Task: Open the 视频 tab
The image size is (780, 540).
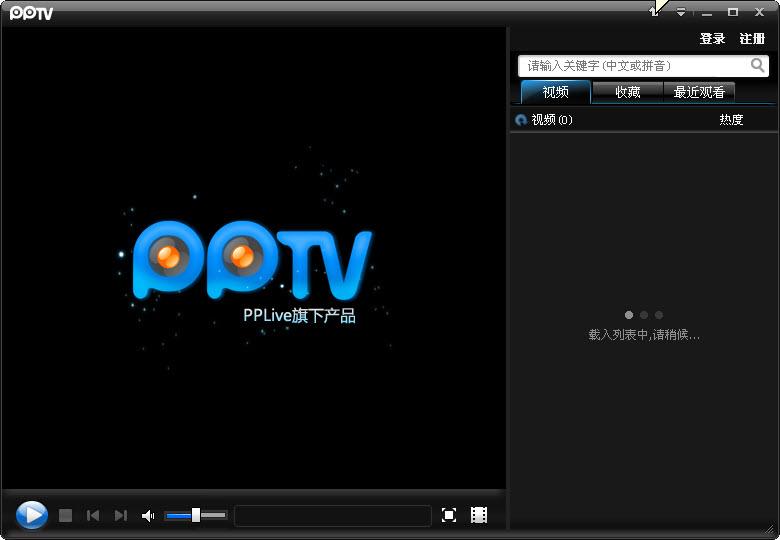Action: pyautogui.click(x=556, y=92)
